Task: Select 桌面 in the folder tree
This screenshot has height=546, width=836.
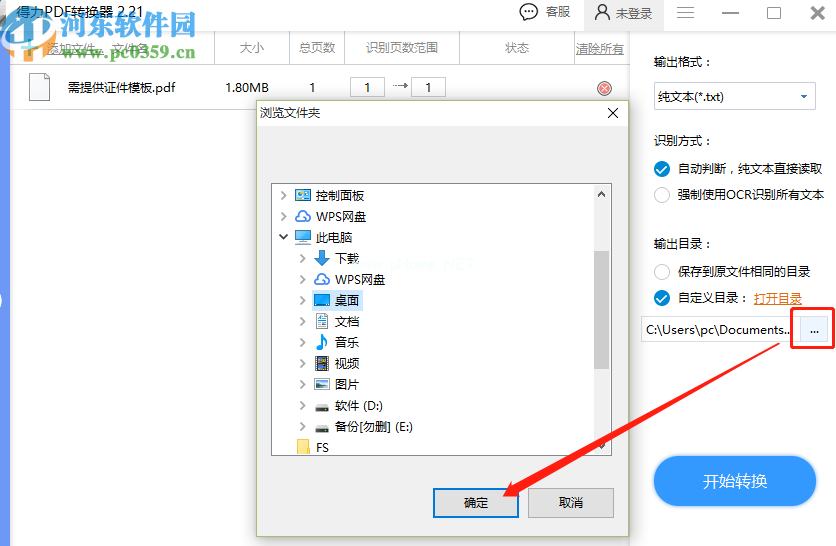Action: (347, 300)
